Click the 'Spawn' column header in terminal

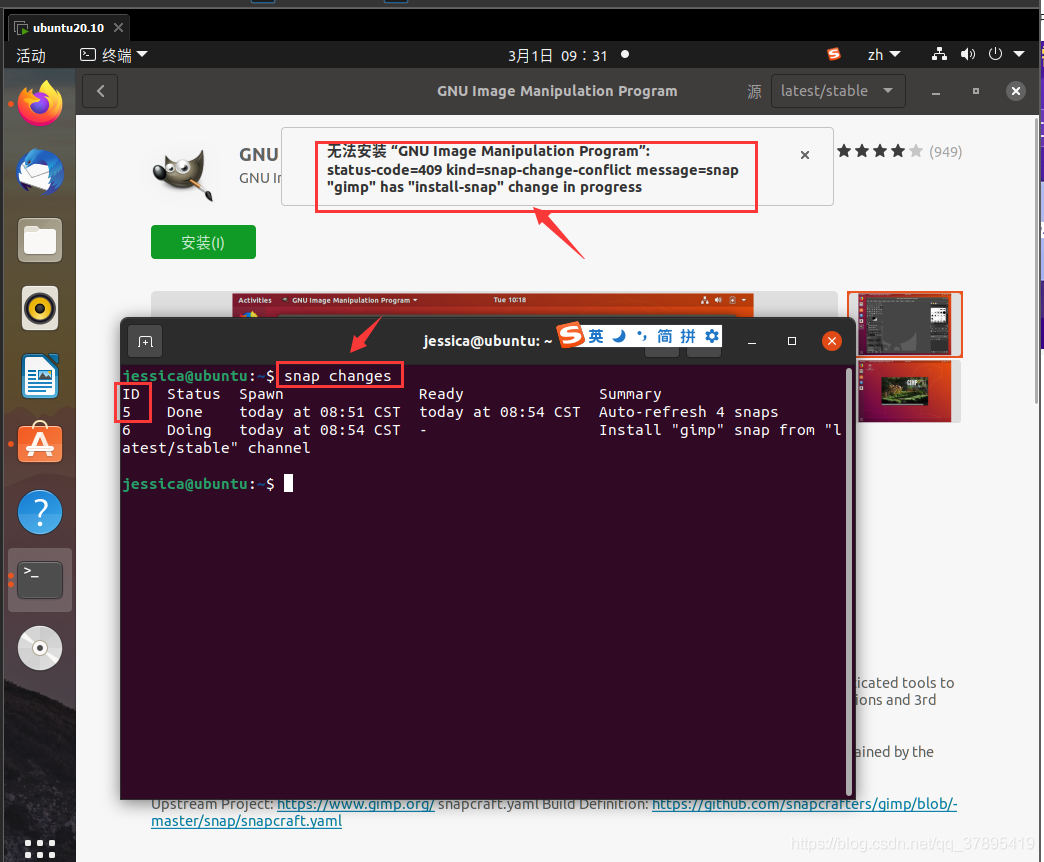coord(261,394)
